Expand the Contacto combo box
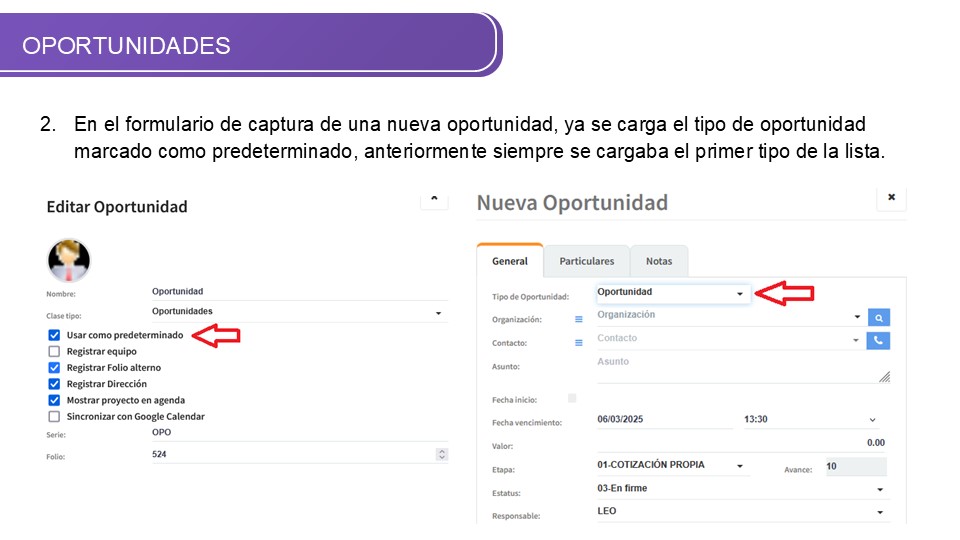This screenshot has width=960, height=540. [x=730, y=339]
